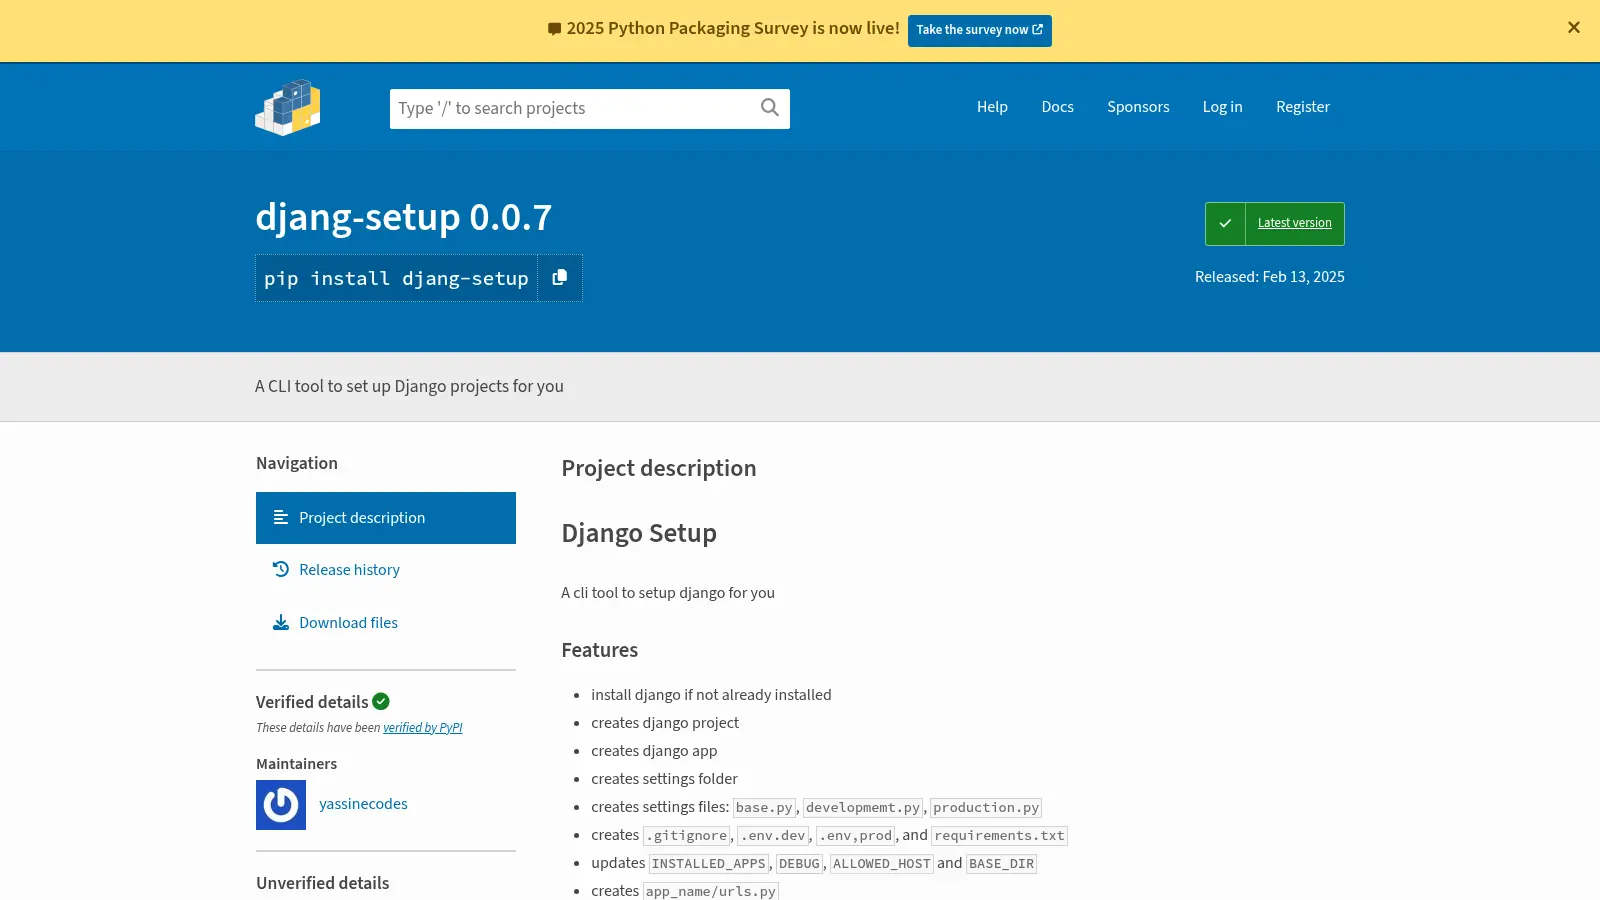Click the search magnifier icon
Viewport: 1600px width, 900px height.
pos(769,108)
